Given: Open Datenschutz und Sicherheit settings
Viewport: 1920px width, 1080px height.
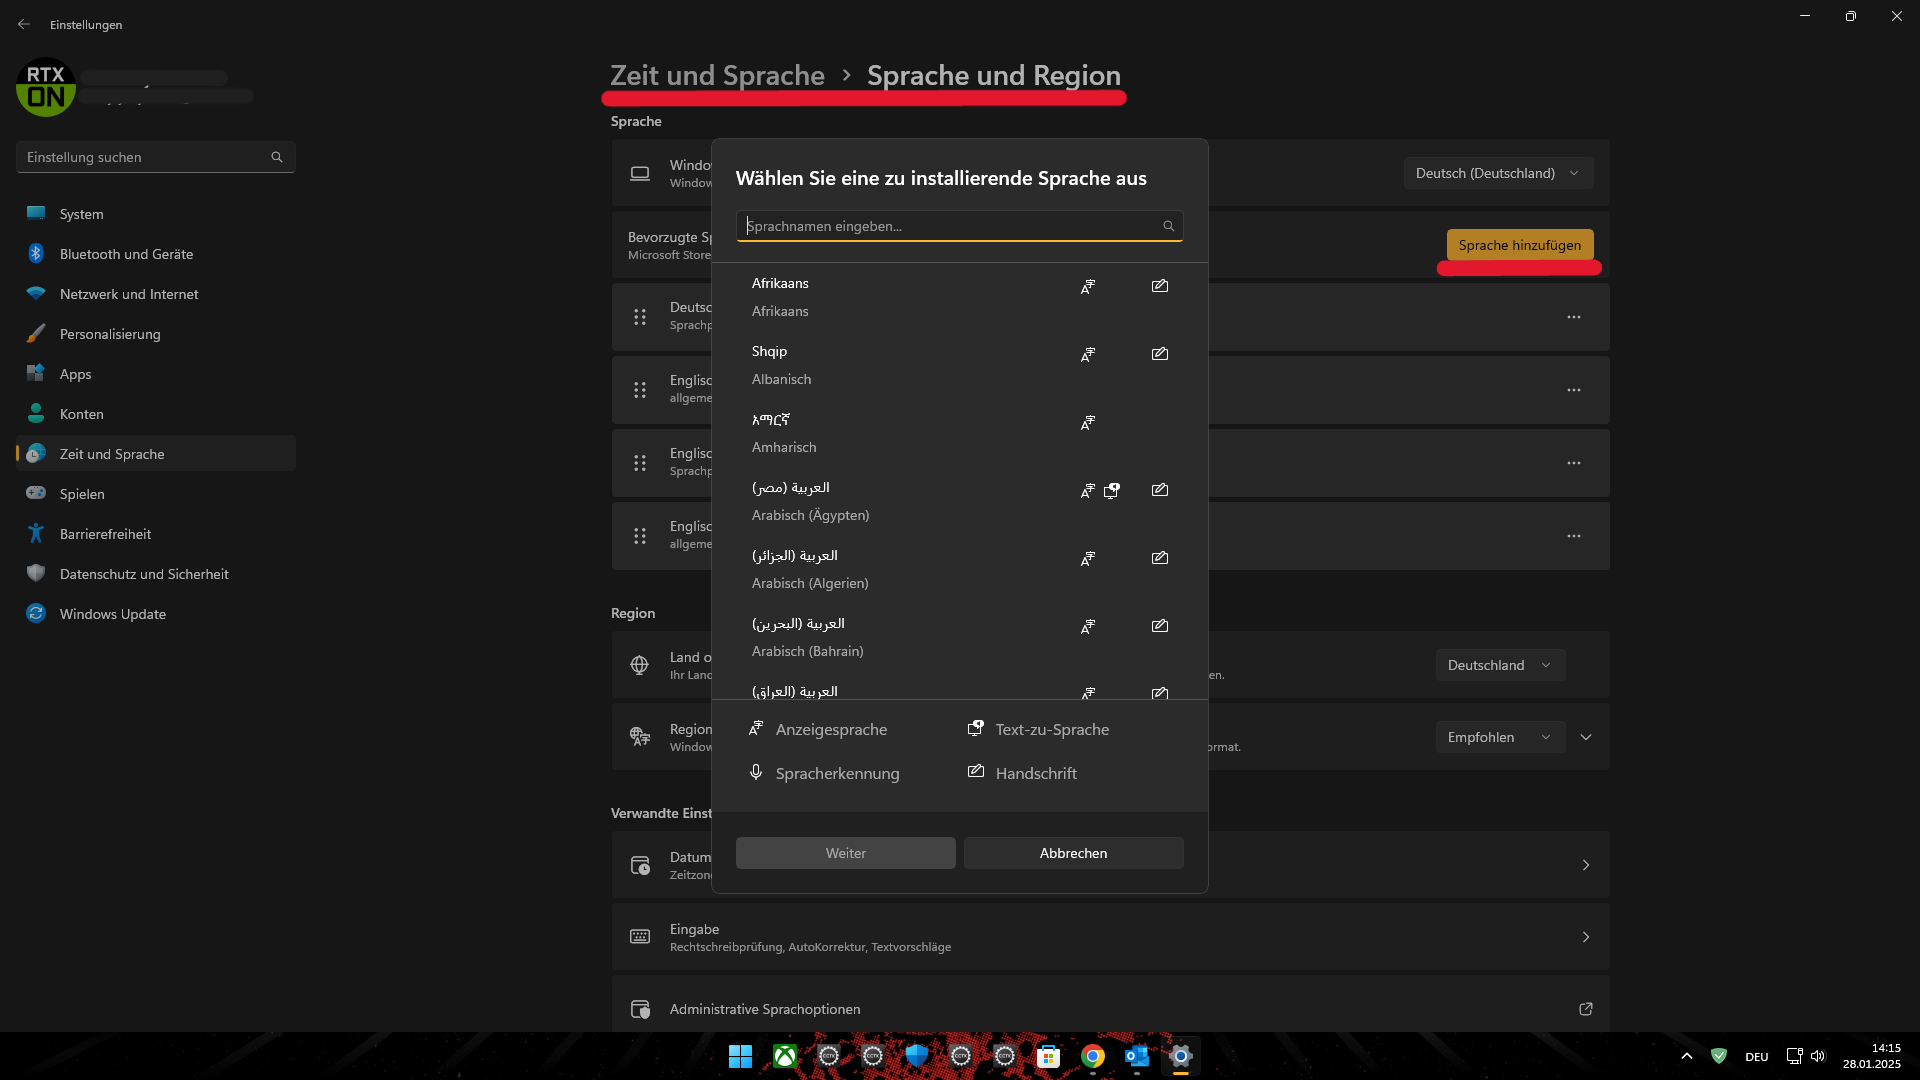Looking at the screenshot, I should click(156, 574).
